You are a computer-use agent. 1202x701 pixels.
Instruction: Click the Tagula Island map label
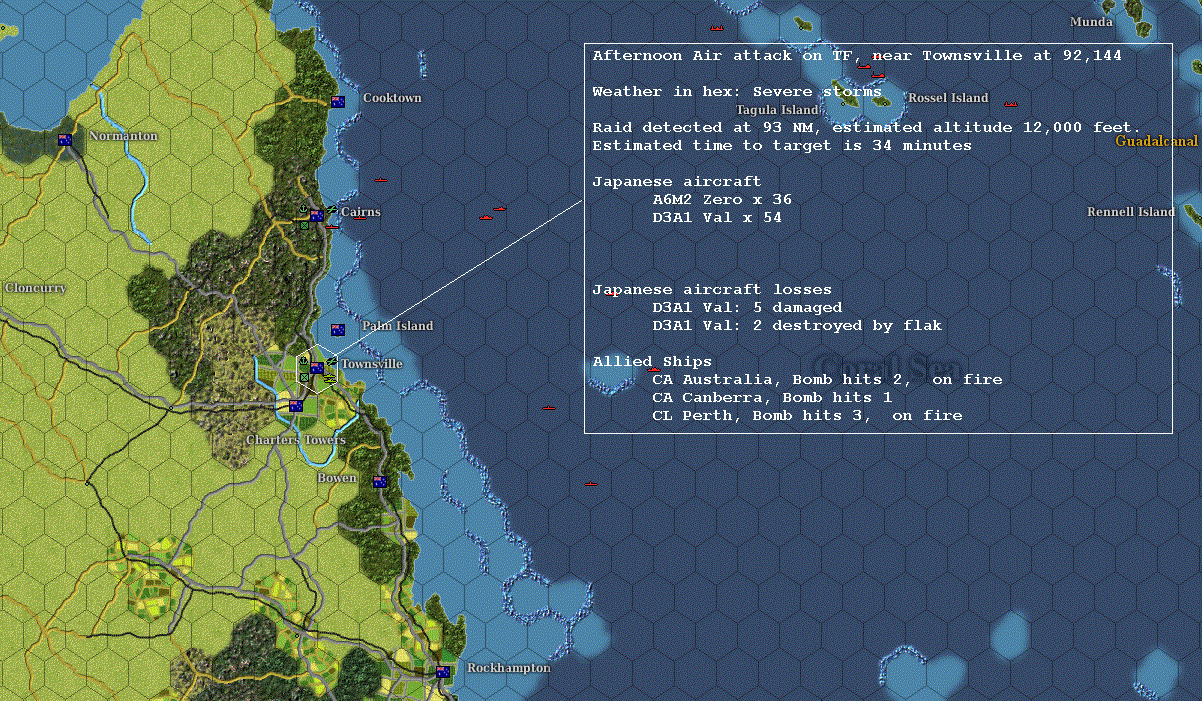tap(777, 110)
